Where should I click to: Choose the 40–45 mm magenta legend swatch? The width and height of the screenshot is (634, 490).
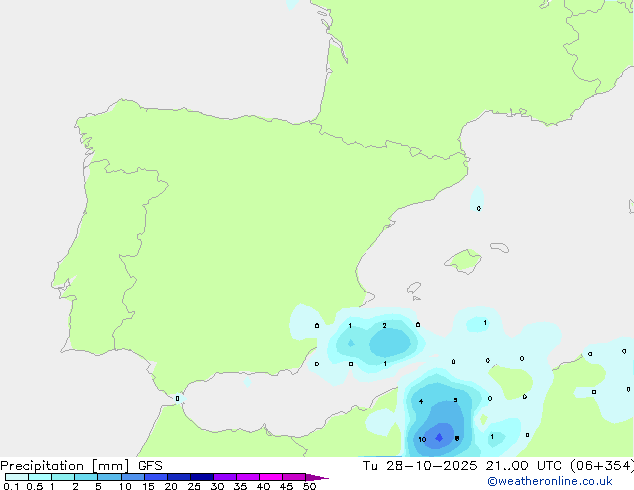pyautogui.click(x=271, y=477)
